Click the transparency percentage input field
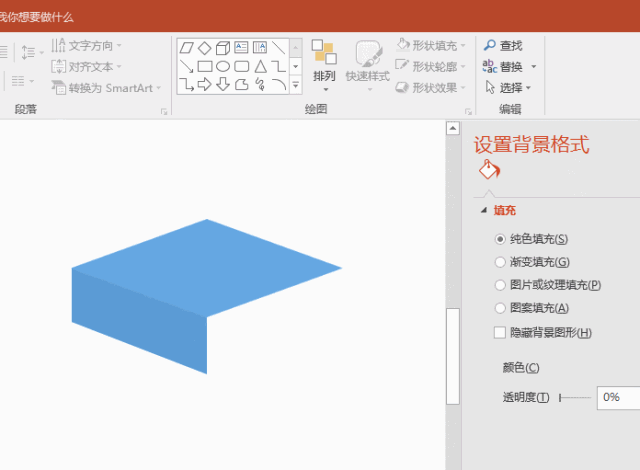 tap(618, 397)
